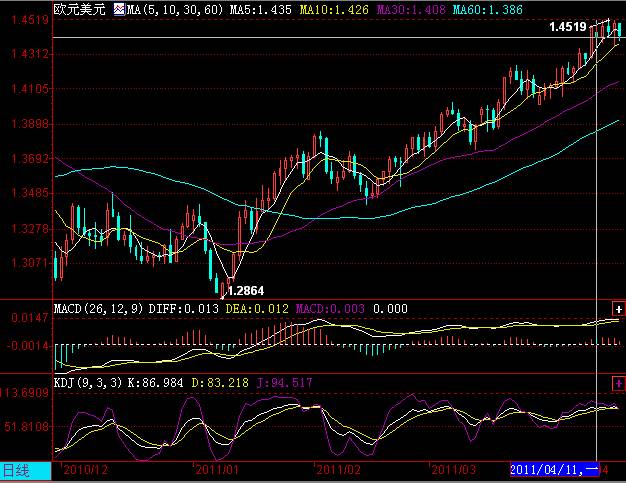Click the highlighted 2011/04/11 cursor date
This screenshot has width=626, height=483.
555,470
